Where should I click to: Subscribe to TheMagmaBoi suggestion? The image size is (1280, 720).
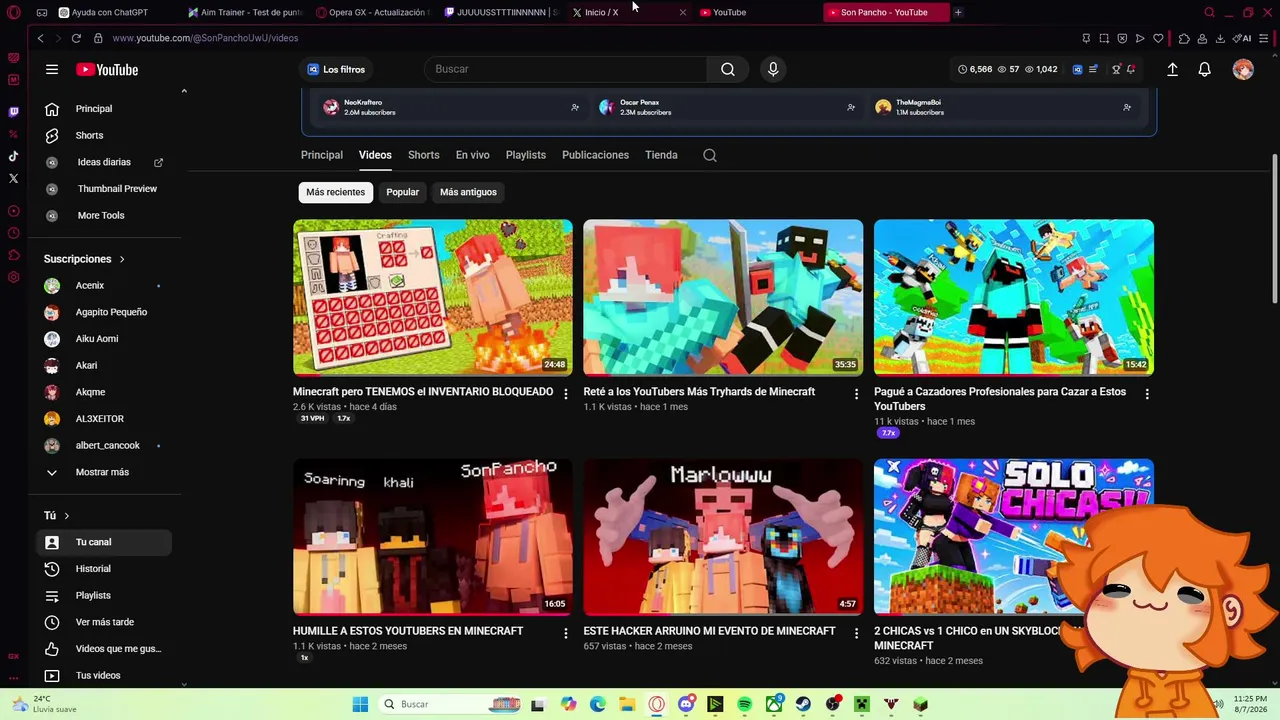(x=1127, y=107)
